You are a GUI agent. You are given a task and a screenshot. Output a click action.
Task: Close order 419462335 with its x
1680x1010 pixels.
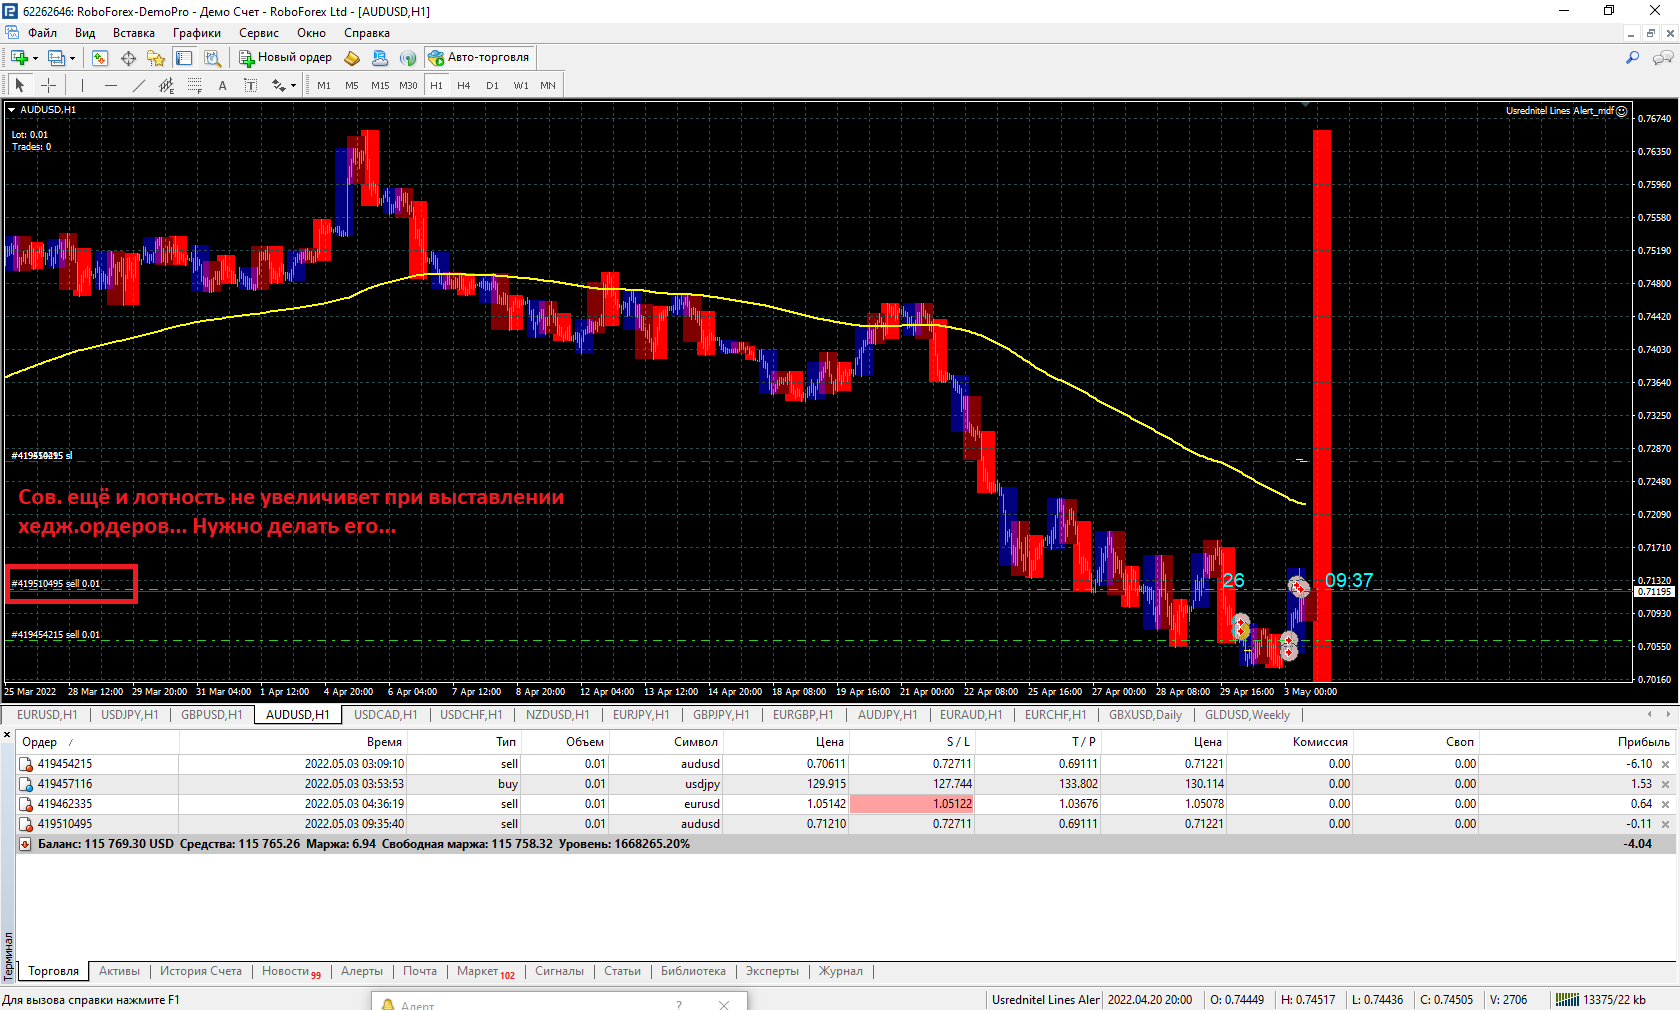(1665, 805)
